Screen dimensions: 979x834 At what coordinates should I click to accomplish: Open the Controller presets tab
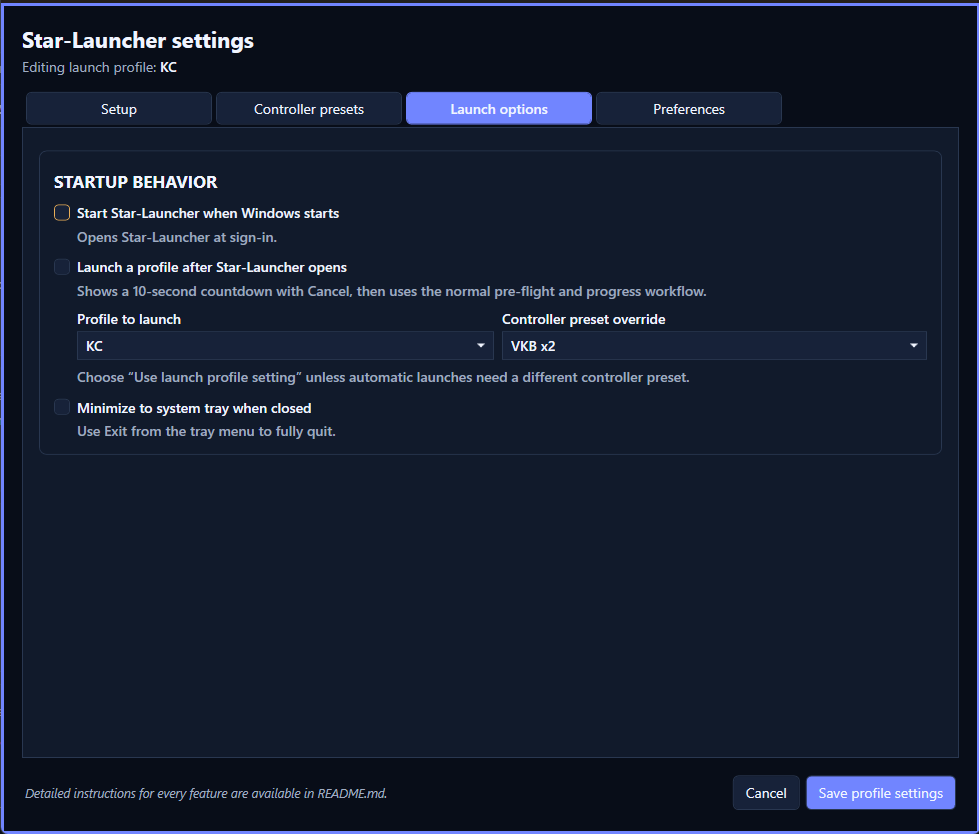[x=308, y=109]
